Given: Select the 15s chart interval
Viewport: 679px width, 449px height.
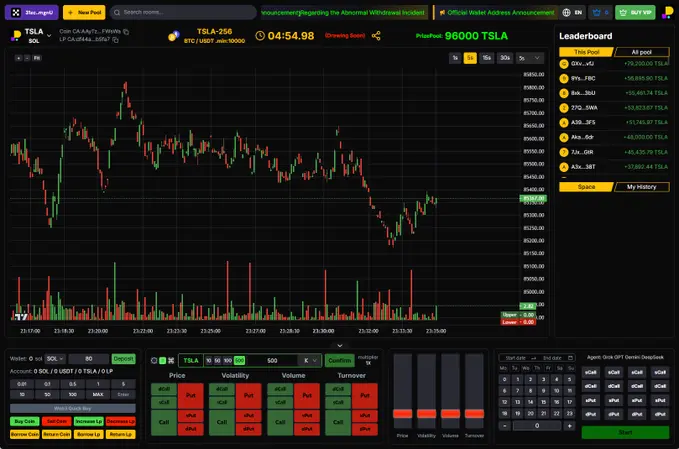Looking at the screenshot, I should tap(486, 58).
